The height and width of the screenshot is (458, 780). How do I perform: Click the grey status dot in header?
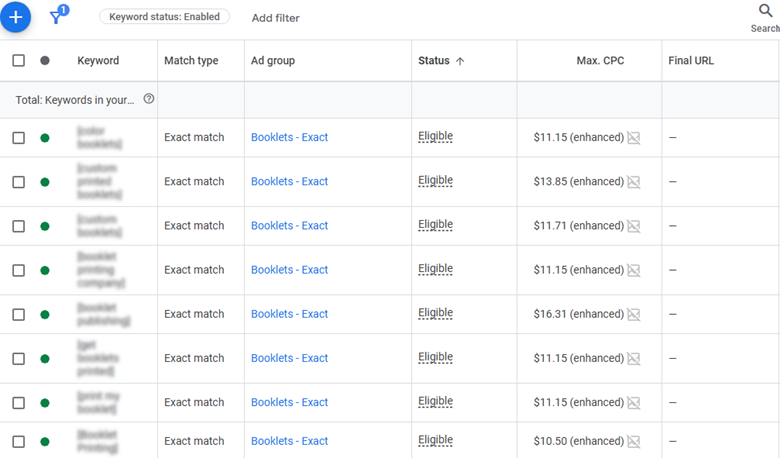pos(45,61)
